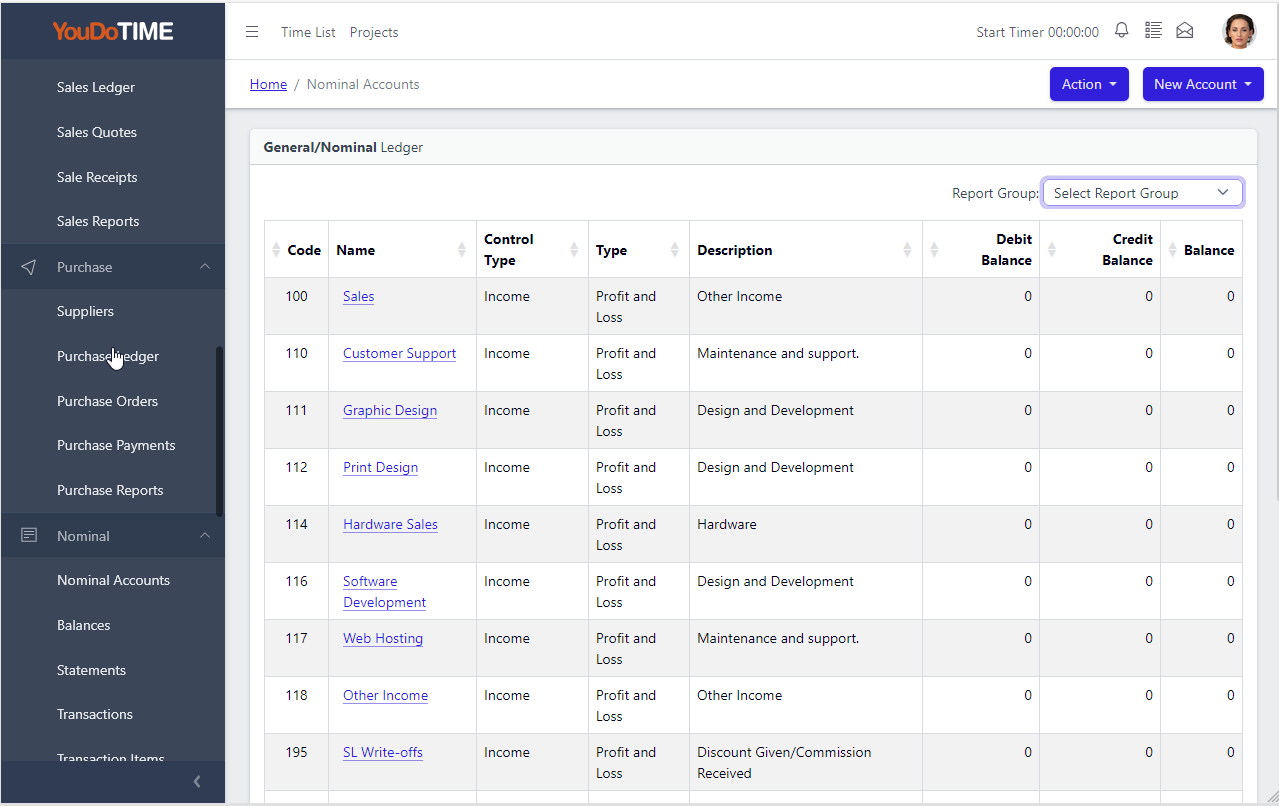Open Suppliers in sidebar
Image resolution: width=1279 pixels, height=806 pixels.
pyautogui.click(x=85, y=311)
